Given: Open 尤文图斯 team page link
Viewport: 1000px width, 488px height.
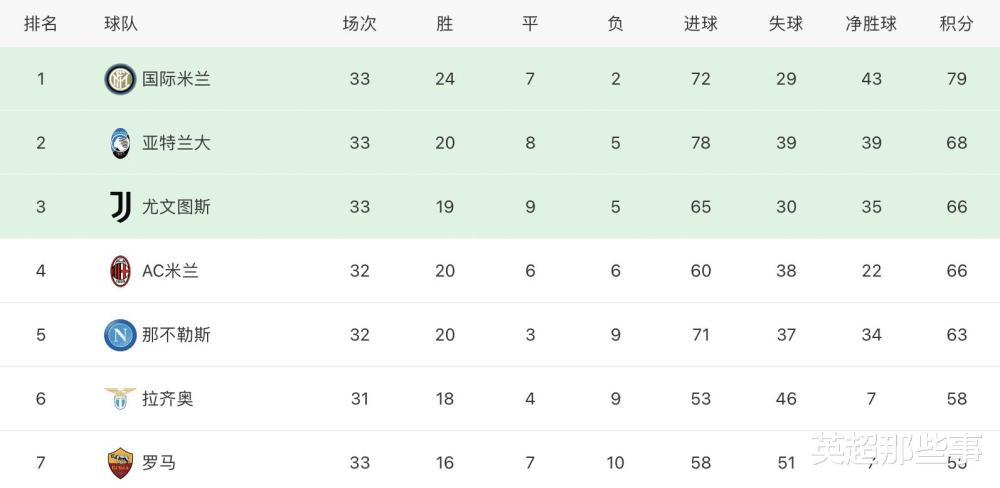Looking at the screenshot, I should tap(176, 207).
